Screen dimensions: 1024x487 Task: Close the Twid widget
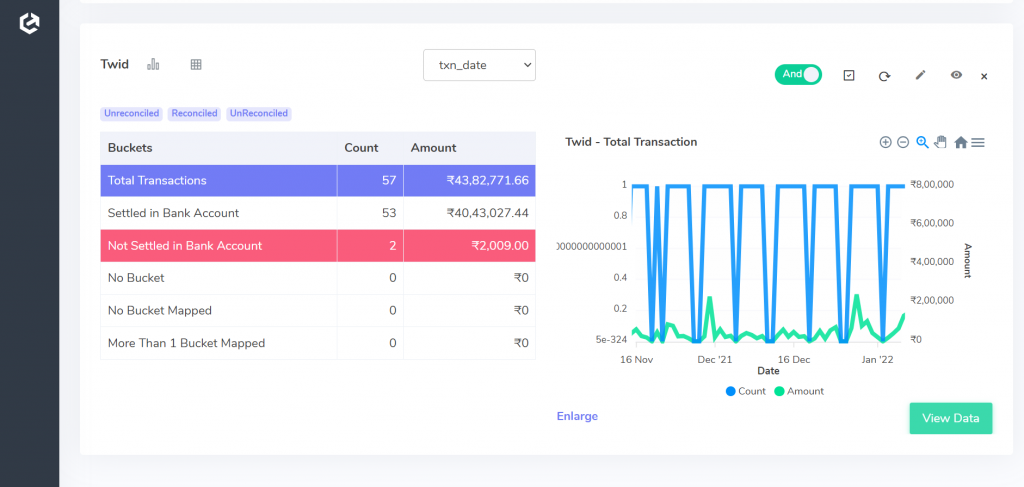tap(984, 76)
